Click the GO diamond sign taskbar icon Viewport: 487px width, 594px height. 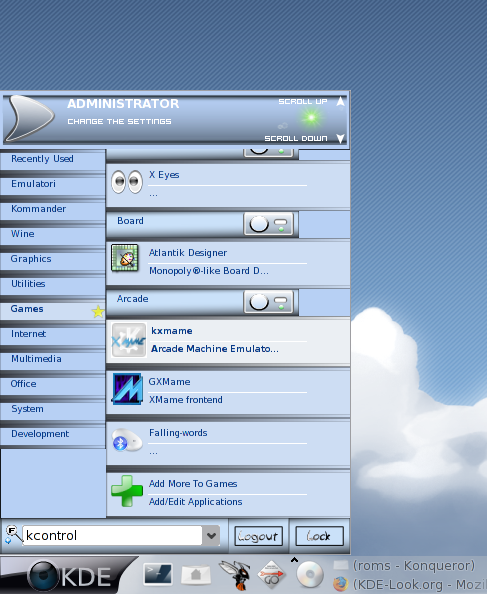(271, 575)
